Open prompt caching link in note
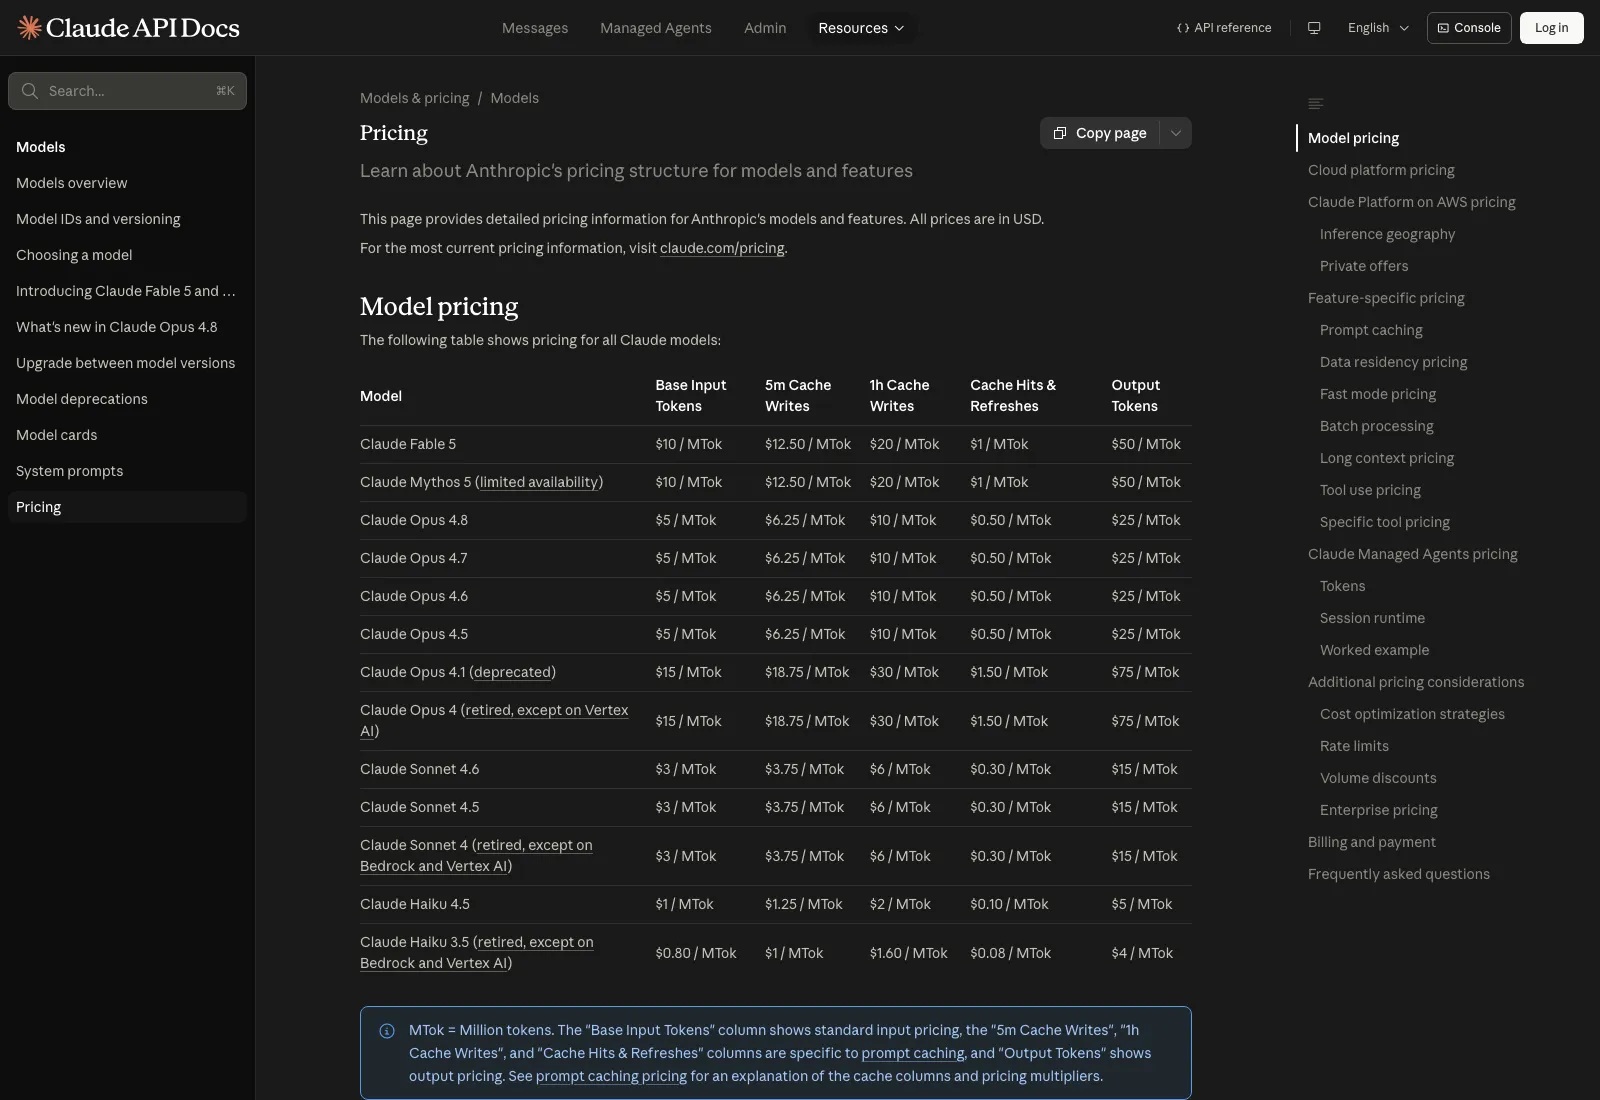1600x1100 pixels. pyautogui.click(x=913, y=1053)
